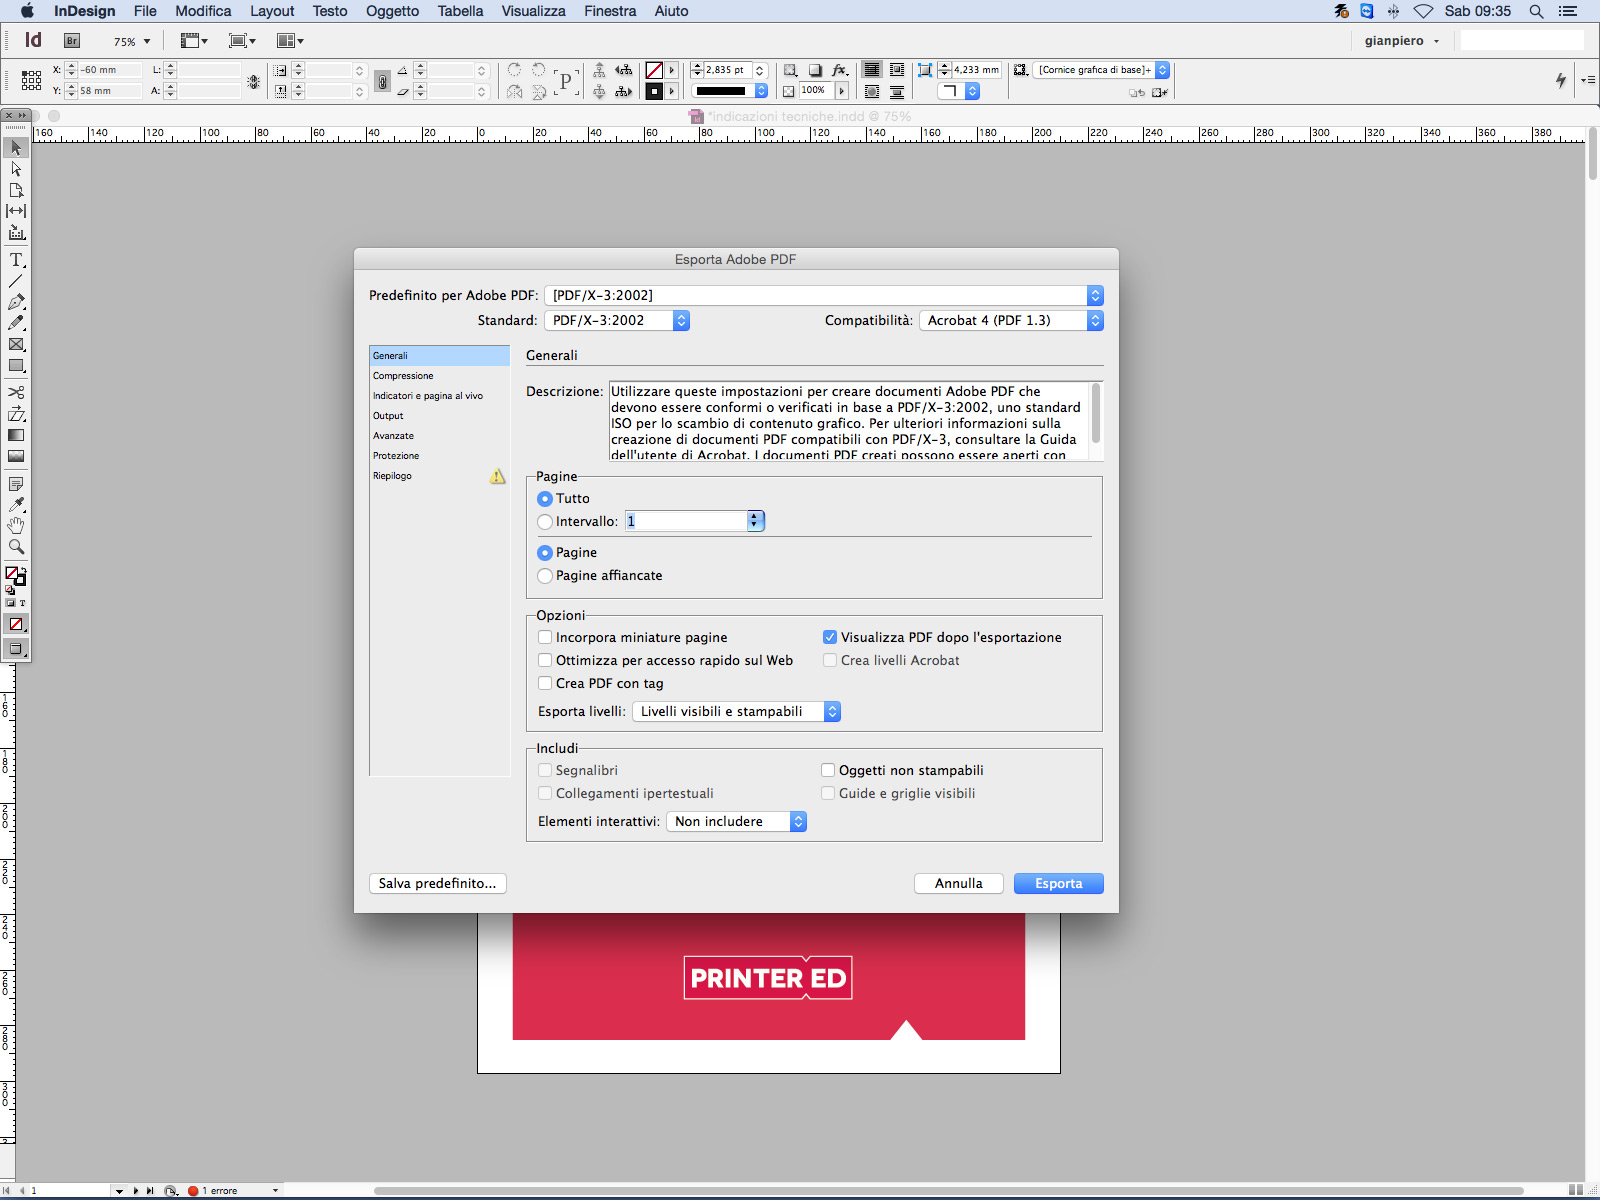
Task: Select the Intervallo radio button
Action: coord(545,522)
